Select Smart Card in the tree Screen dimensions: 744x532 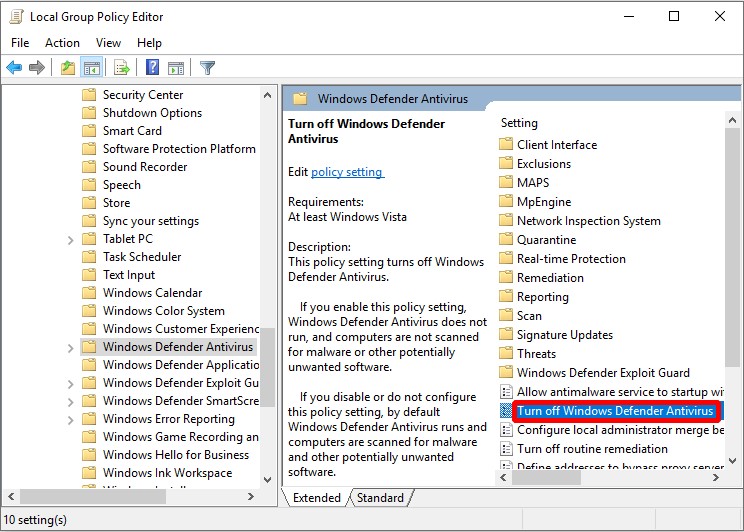[x=132, y=131]
